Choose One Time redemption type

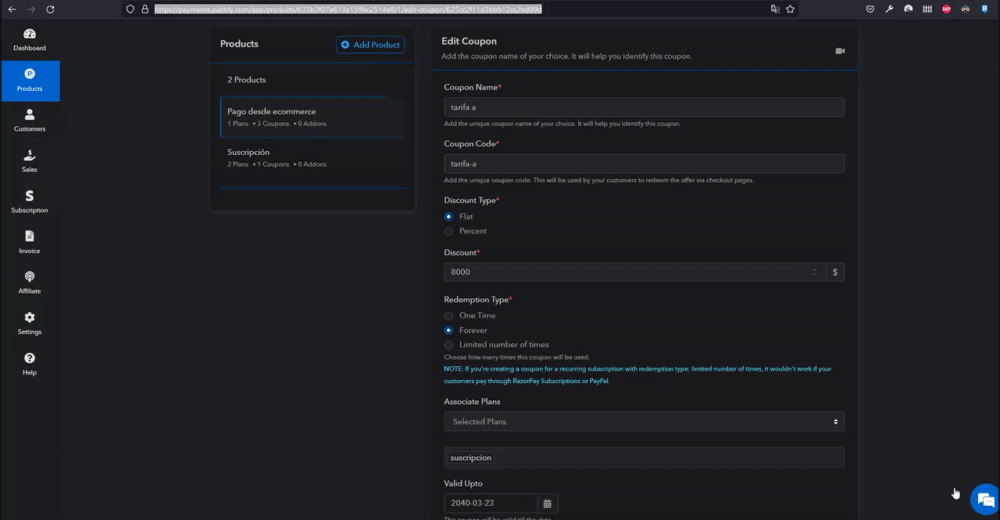pos(449,316)
